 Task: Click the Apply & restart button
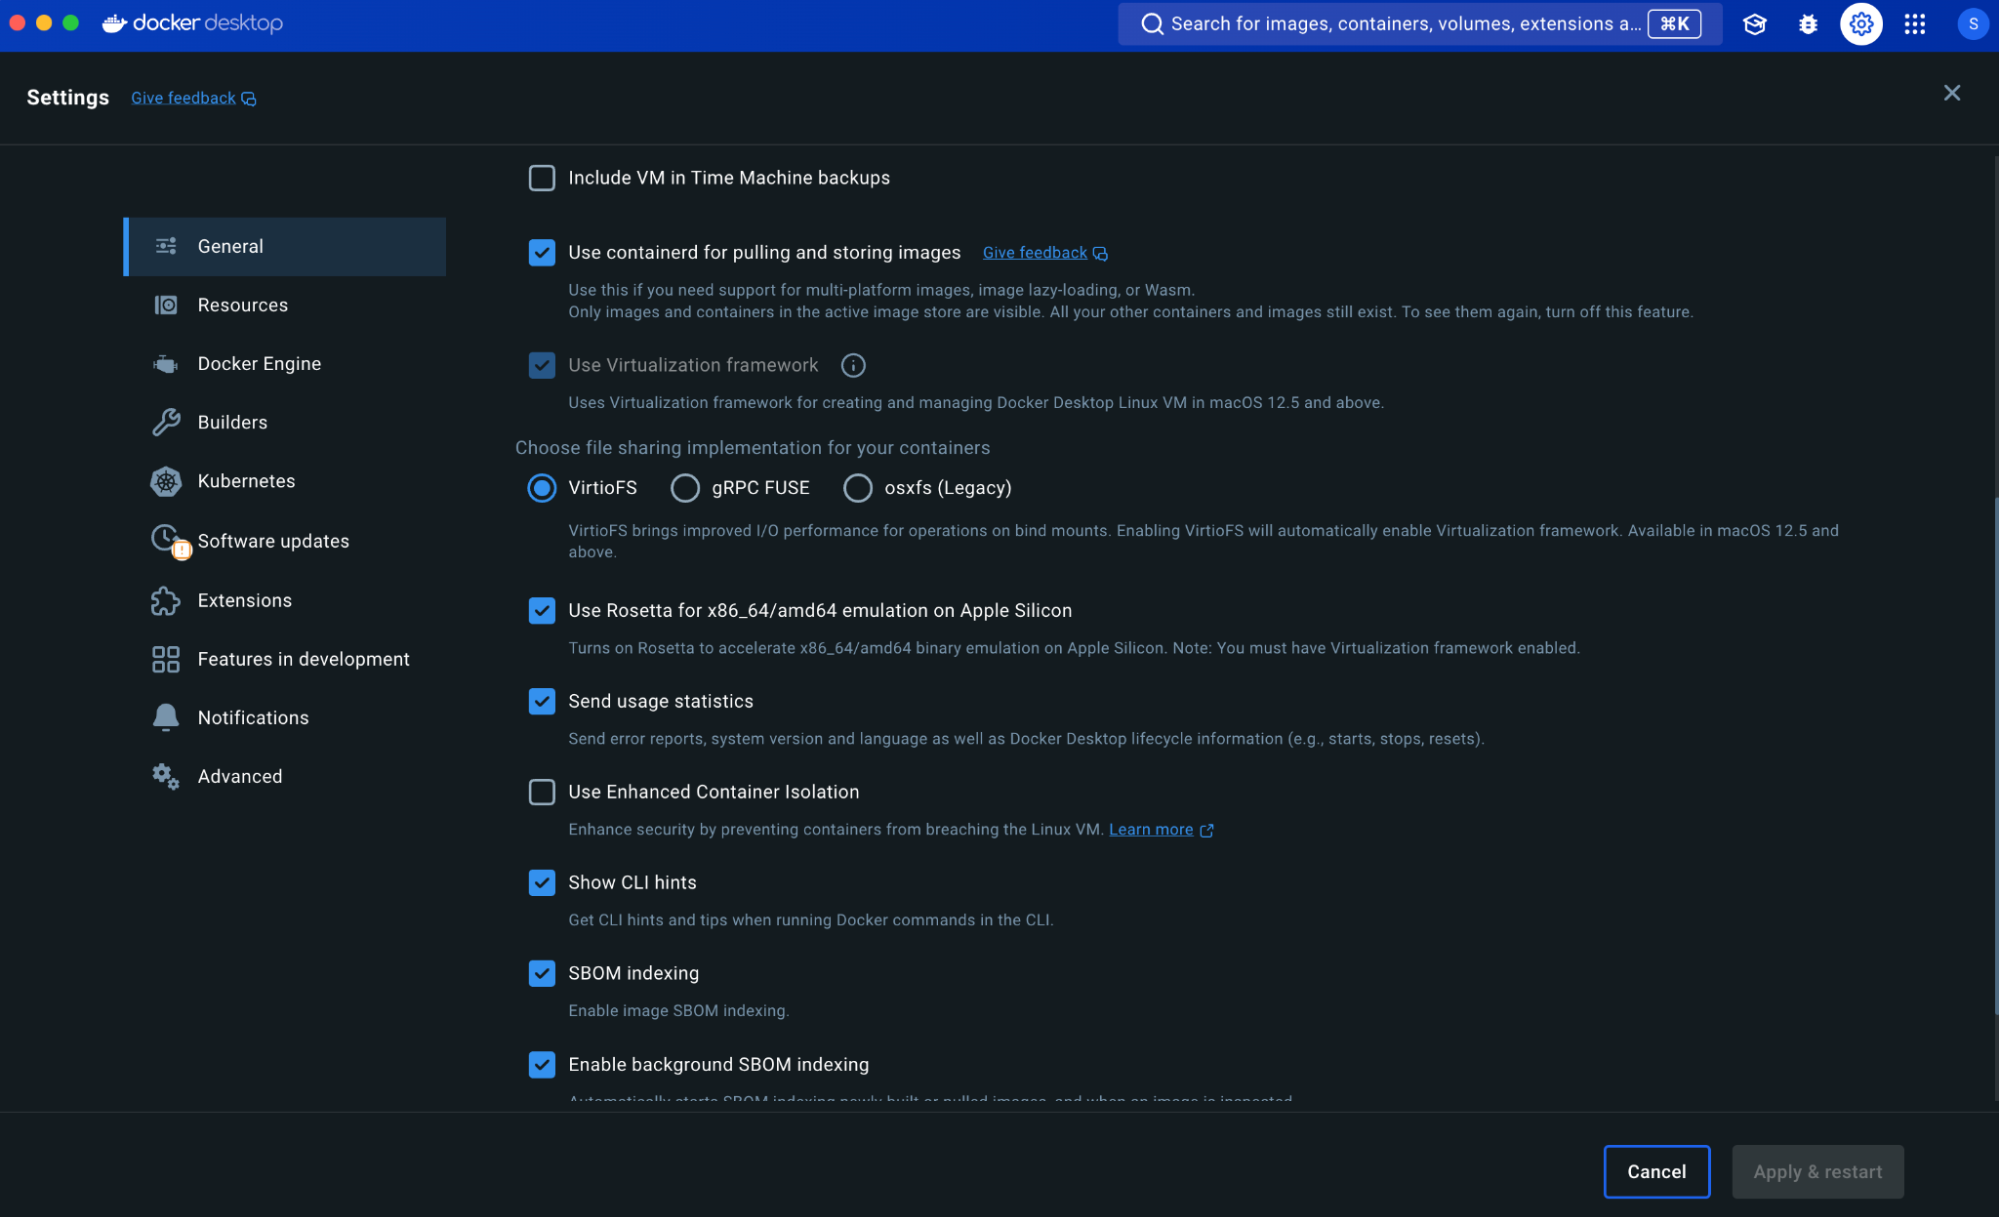click(1817, 1171)
